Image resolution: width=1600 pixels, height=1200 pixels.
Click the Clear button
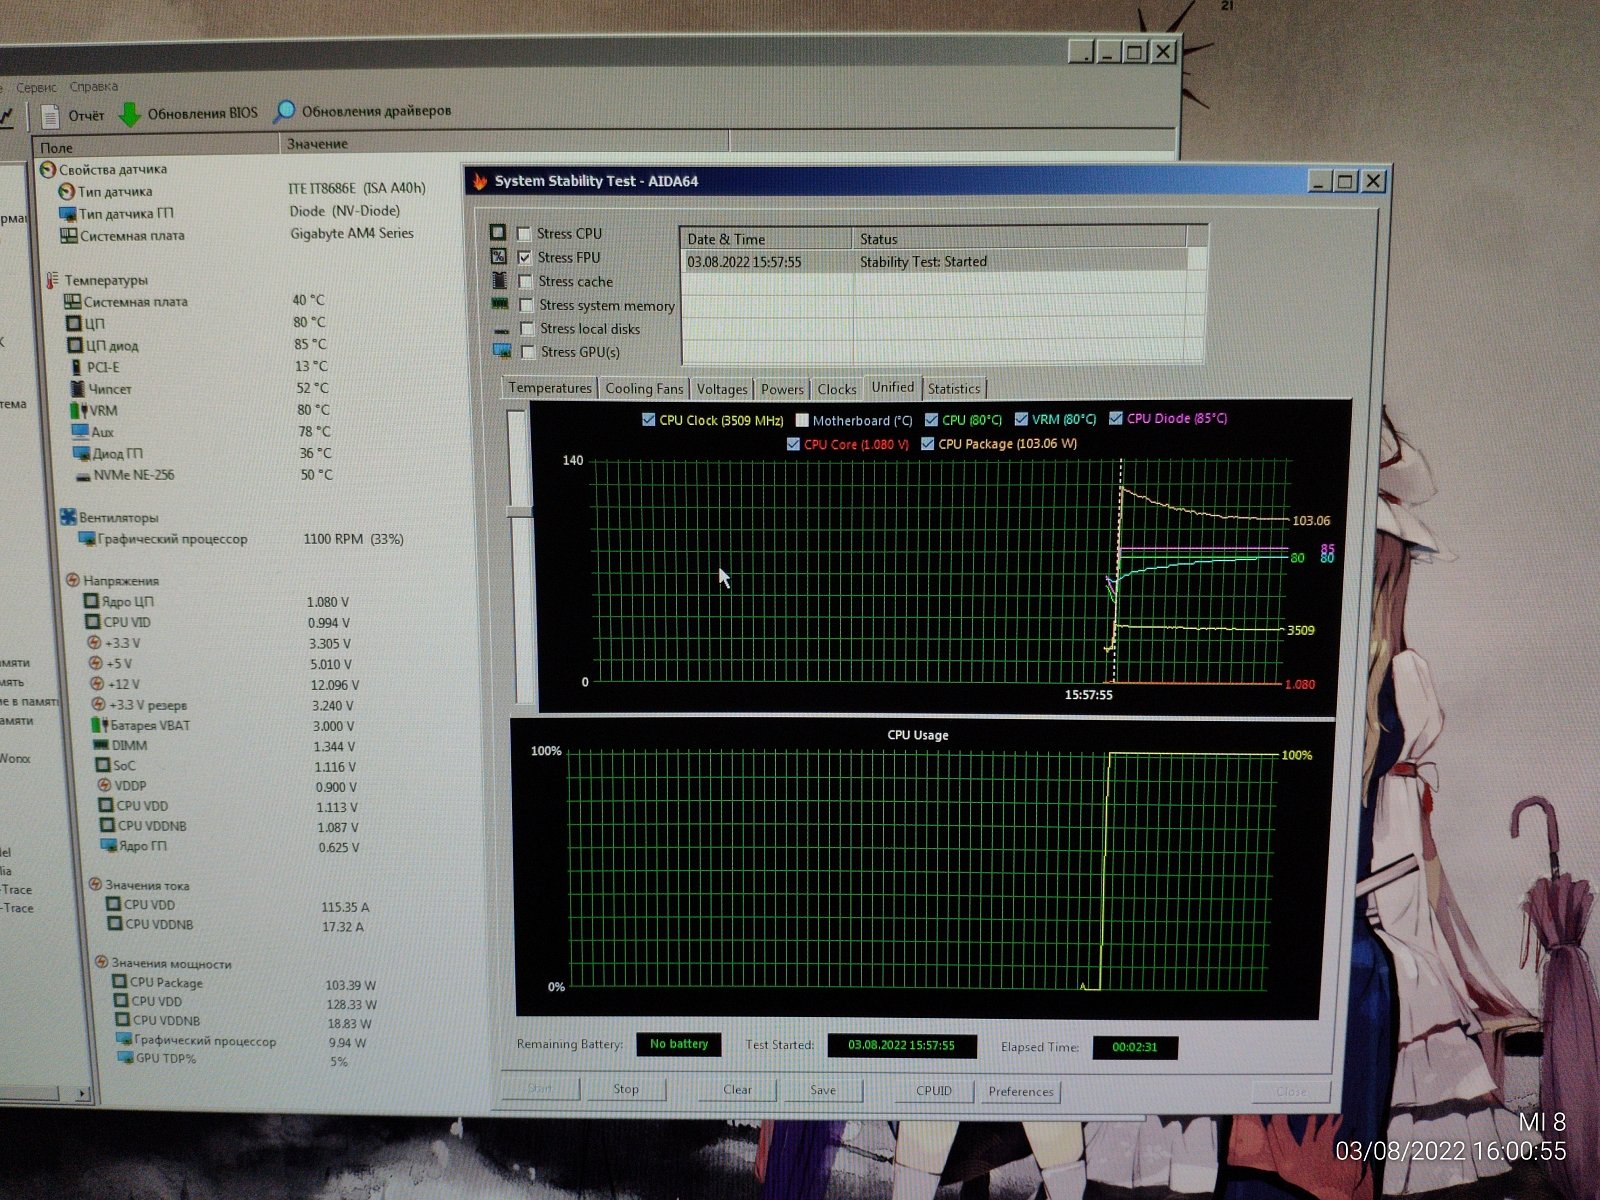738,1090
